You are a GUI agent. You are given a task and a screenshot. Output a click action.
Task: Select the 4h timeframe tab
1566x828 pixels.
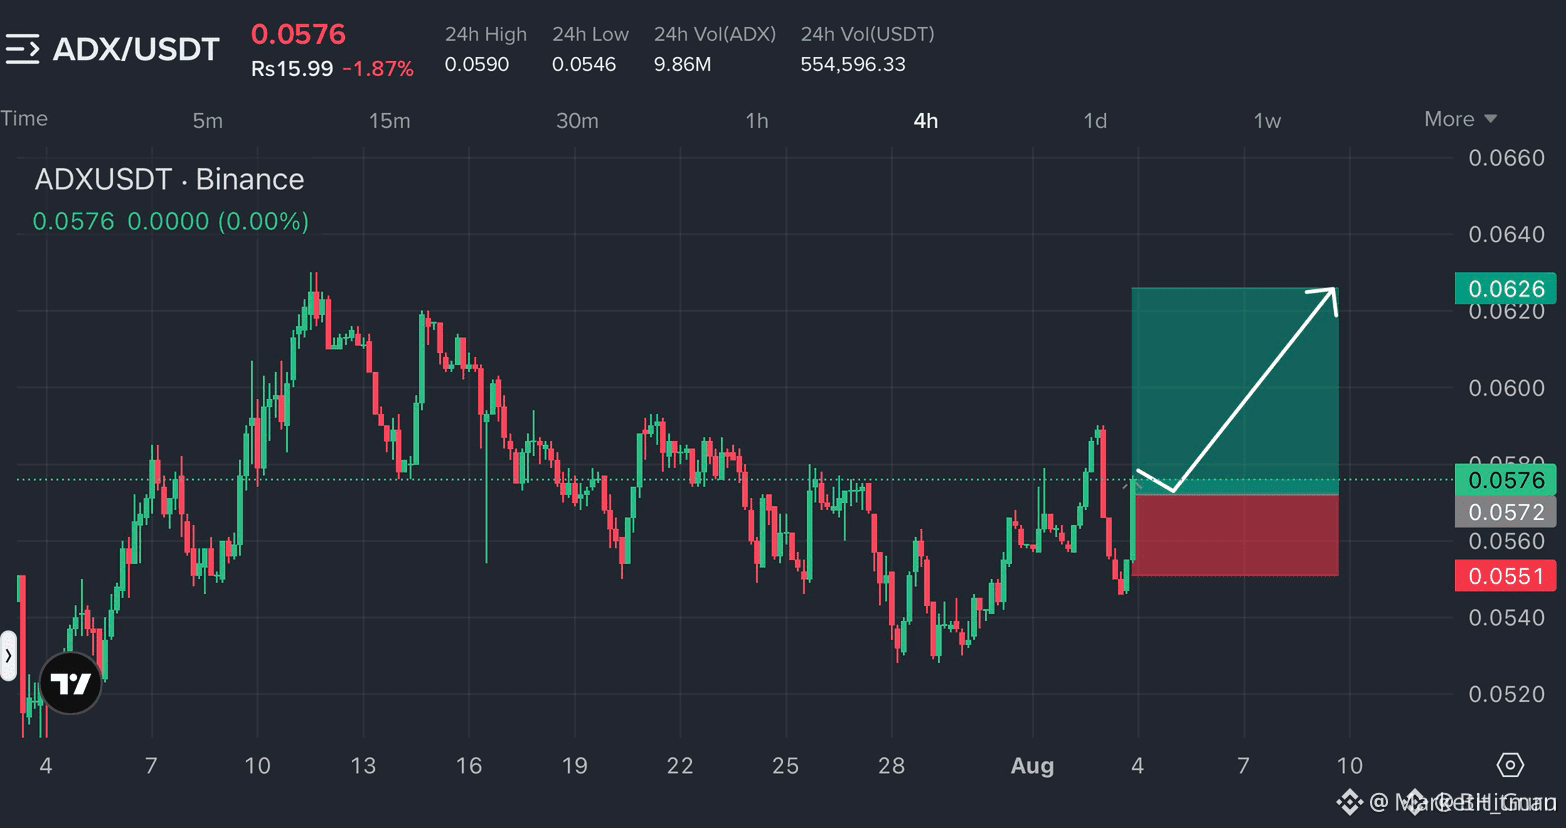coord(926,121)
